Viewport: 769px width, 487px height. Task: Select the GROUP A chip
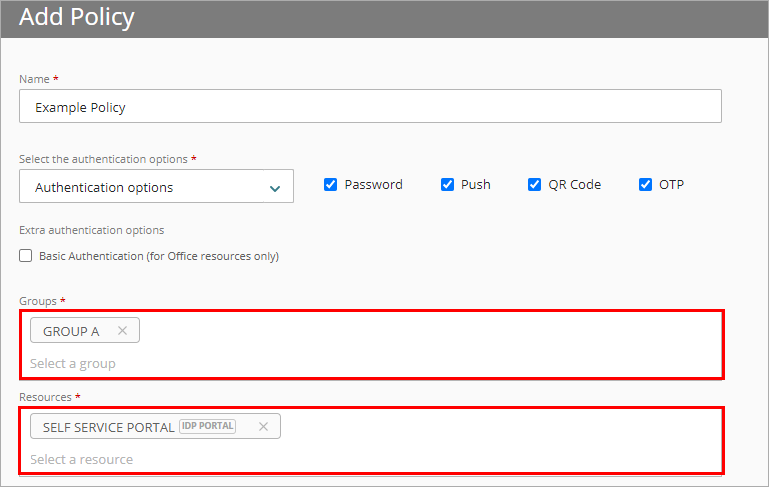71,331
